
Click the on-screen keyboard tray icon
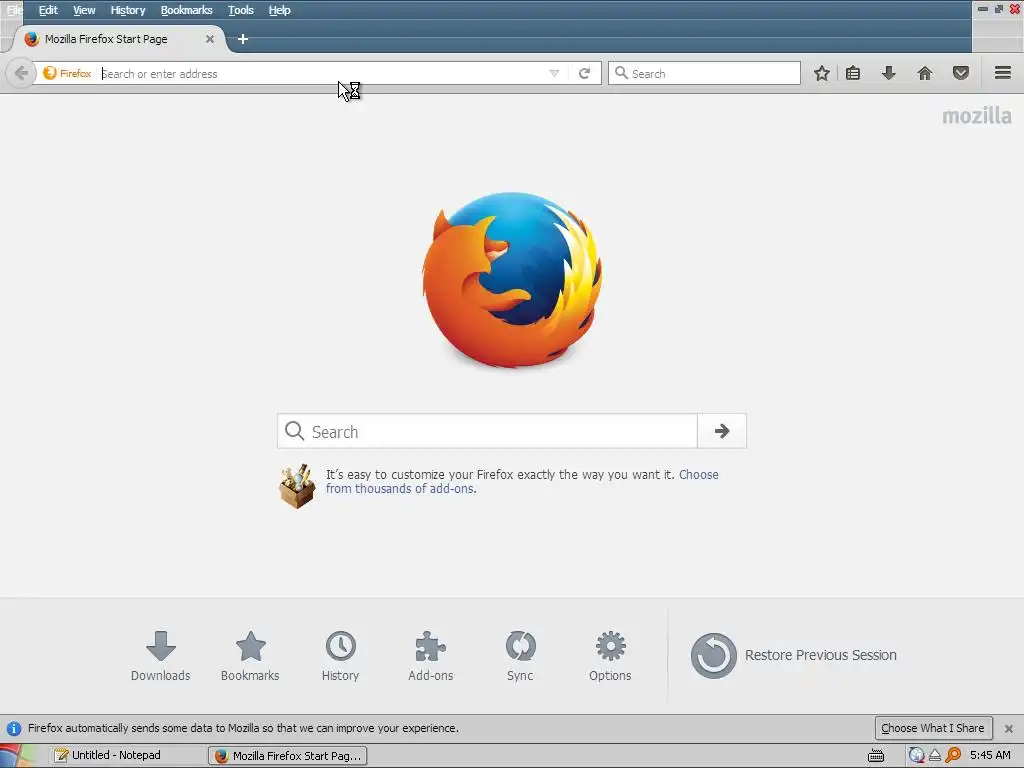coord(876,756)
